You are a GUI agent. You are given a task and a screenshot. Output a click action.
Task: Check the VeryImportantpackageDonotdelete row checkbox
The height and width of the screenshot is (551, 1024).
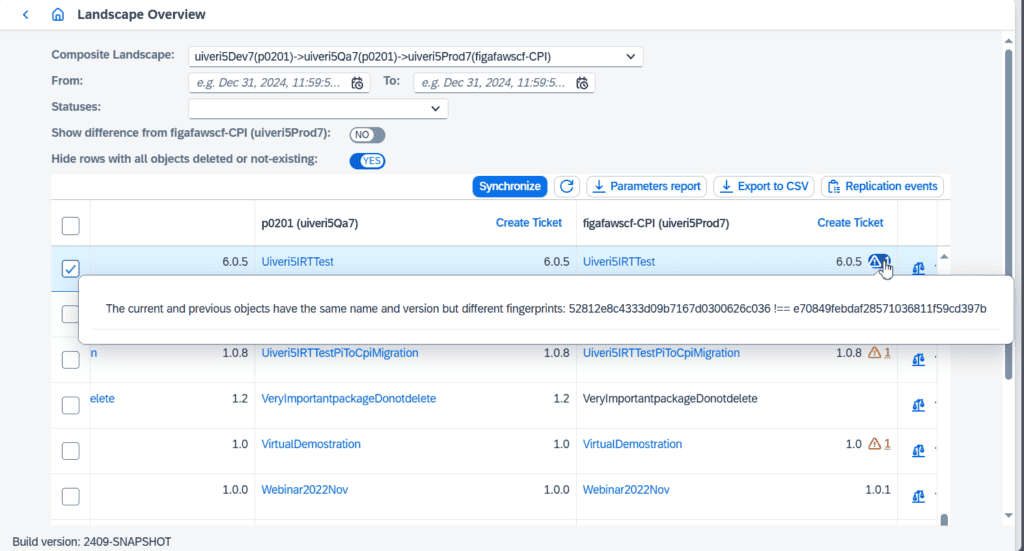71,405
